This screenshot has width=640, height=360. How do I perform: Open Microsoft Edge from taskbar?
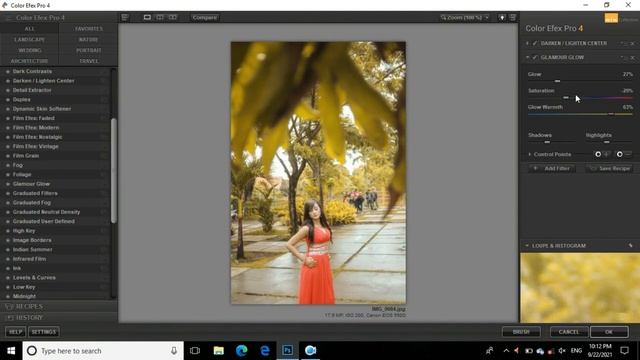(x=242, y=351)
